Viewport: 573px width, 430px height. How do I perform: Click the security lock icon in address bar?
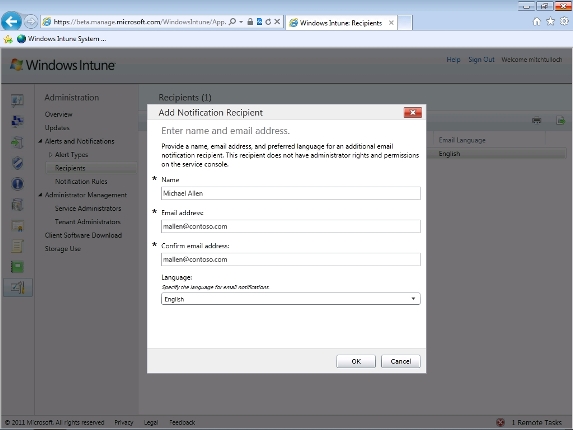(x=250, y=22)
